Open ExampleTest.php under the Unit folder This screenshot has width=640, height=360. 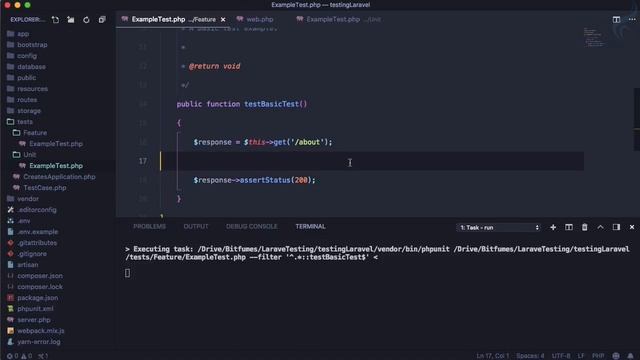pyautogui.click(x=57, y=166)
